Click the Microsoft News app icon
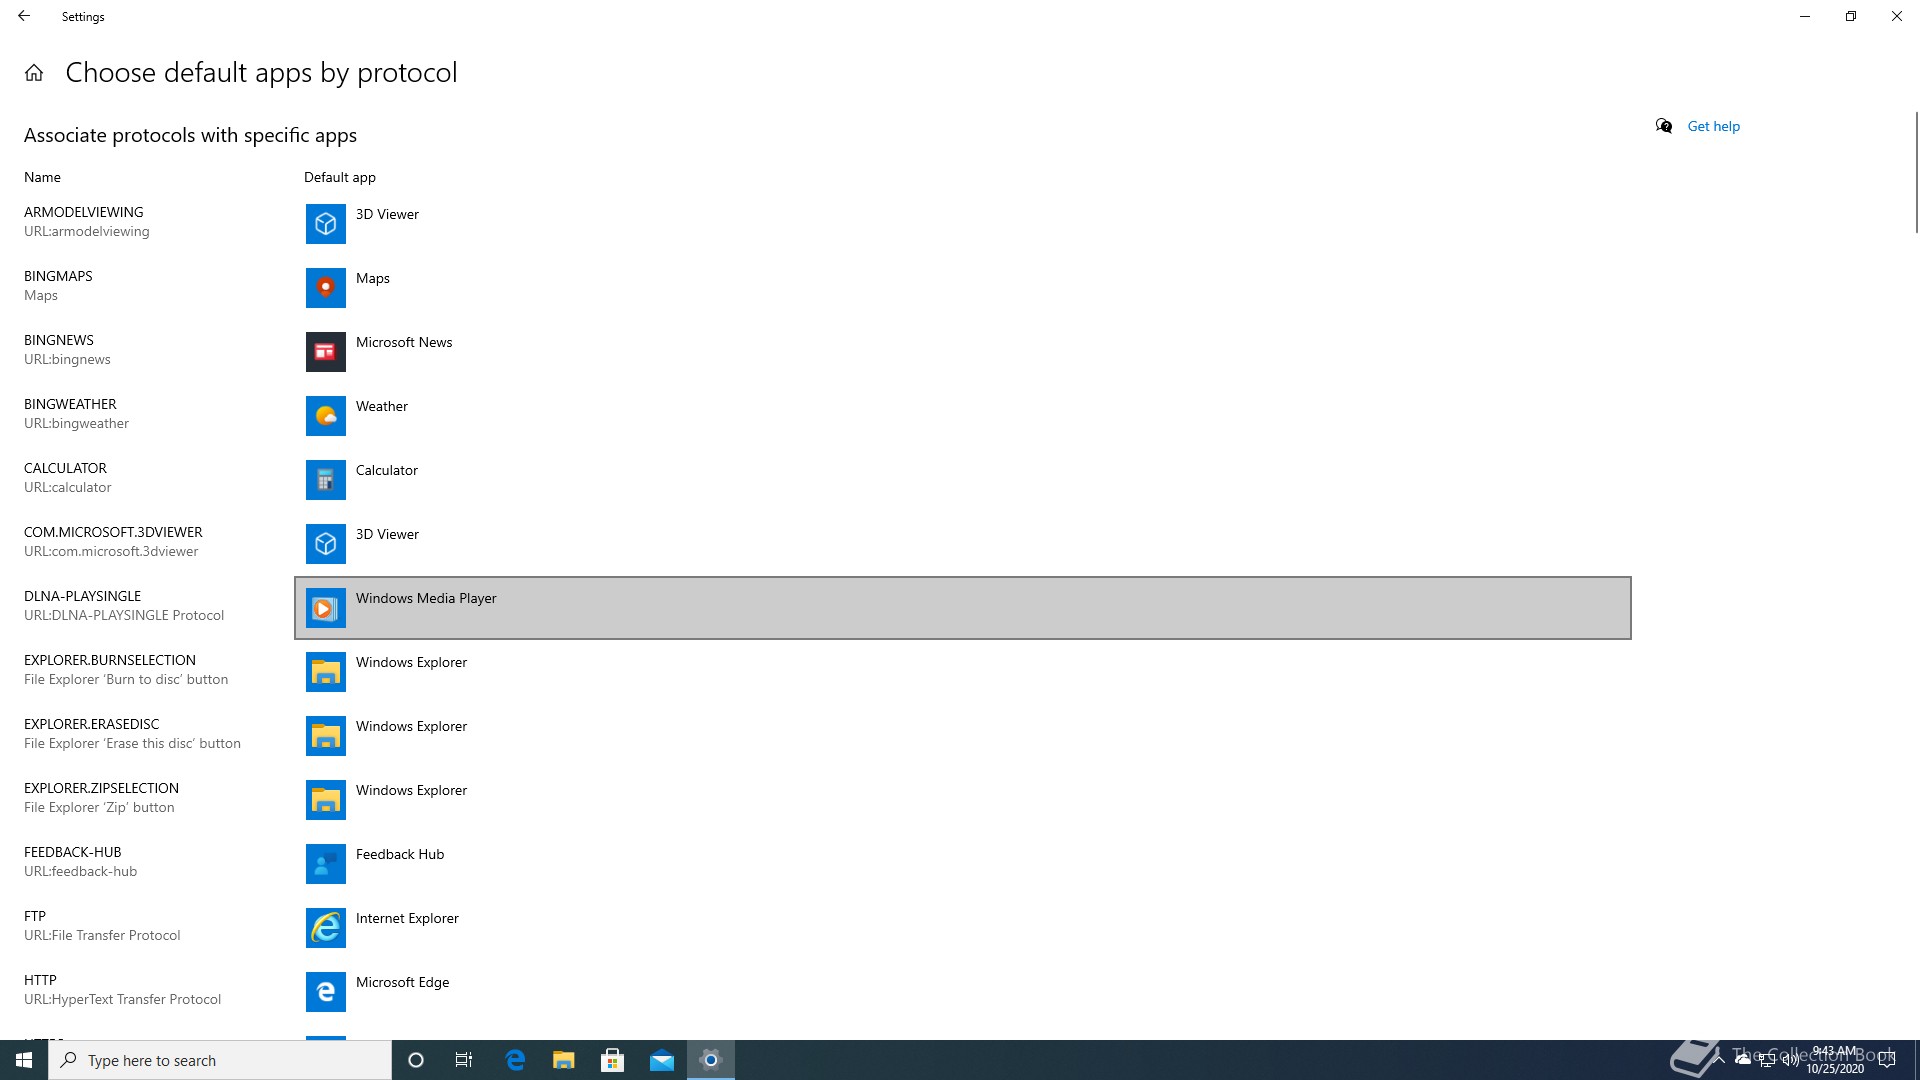This screenshot has height=1080, width=1920. 325,352
